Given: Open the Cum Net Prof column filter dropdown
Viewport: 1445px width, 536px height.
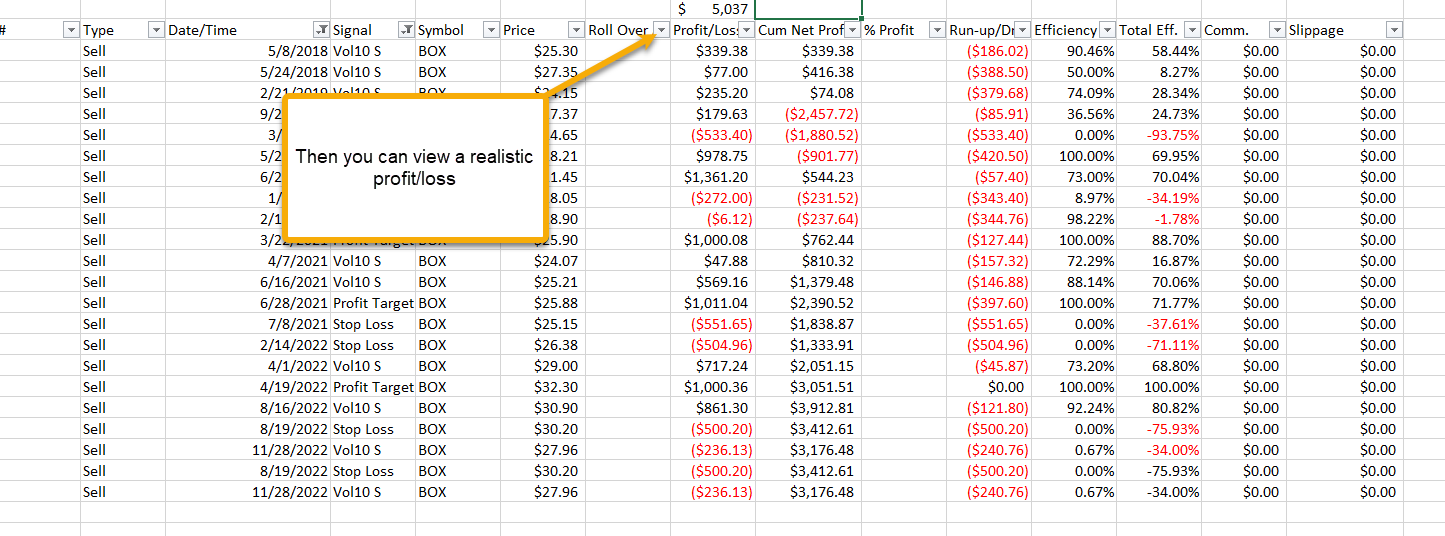Looking at the screenshot, I should click(852, 30).
